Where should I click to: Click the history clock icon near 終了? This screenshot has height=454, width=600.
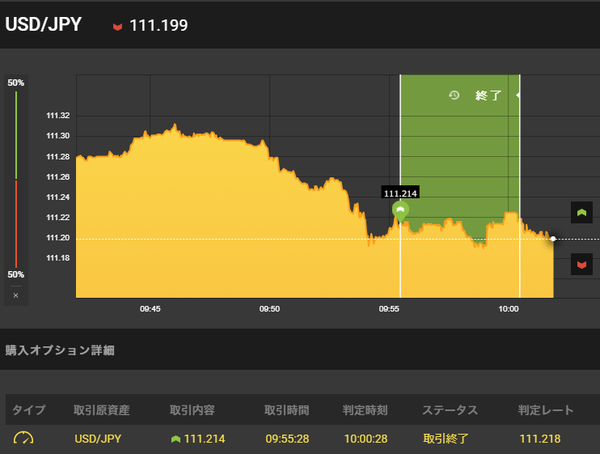tap(454, 95)
